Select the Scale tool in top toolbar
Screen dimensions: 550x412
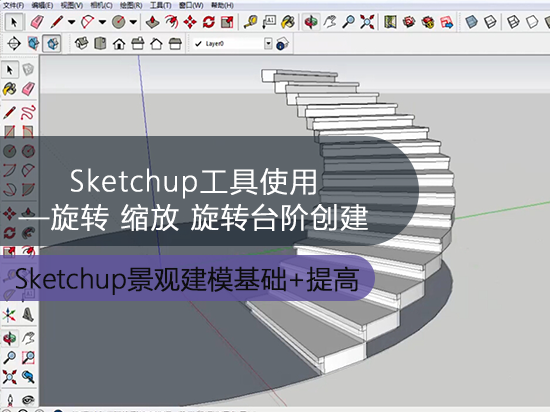click(x=227, y=22)
